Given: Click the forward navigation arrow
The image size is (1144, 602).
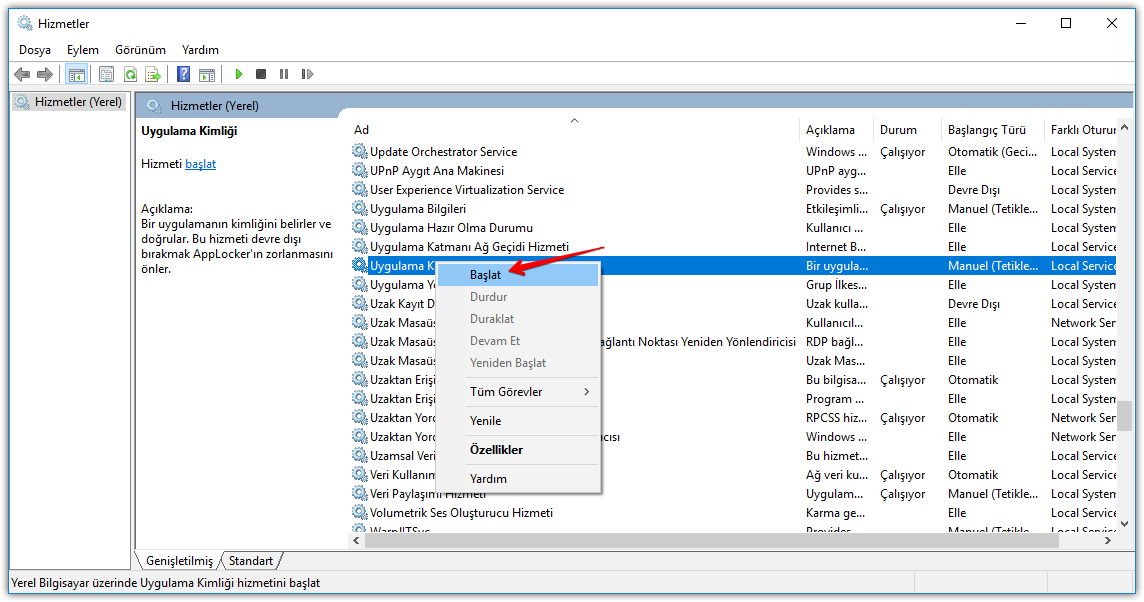Looking at the screenshot, I should point(45,73).
